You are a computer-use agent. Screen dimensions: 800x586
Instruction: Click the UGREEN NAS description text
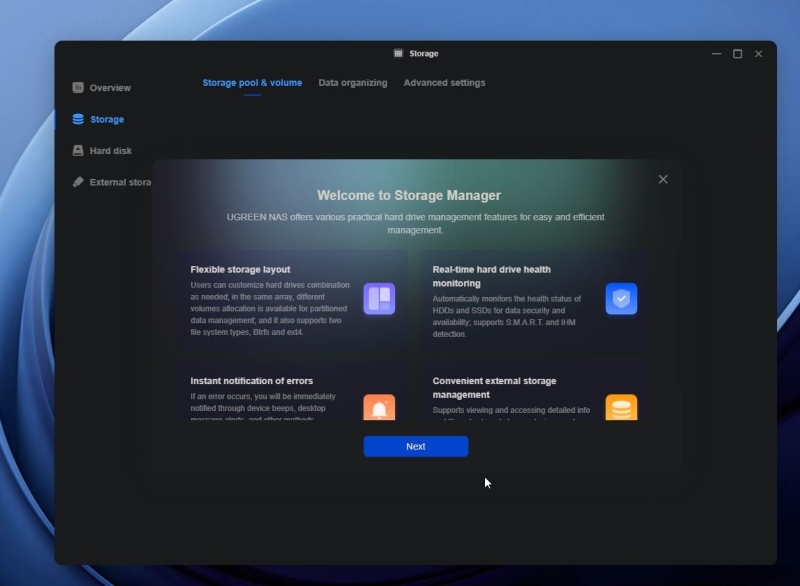(x=415, y=223)
